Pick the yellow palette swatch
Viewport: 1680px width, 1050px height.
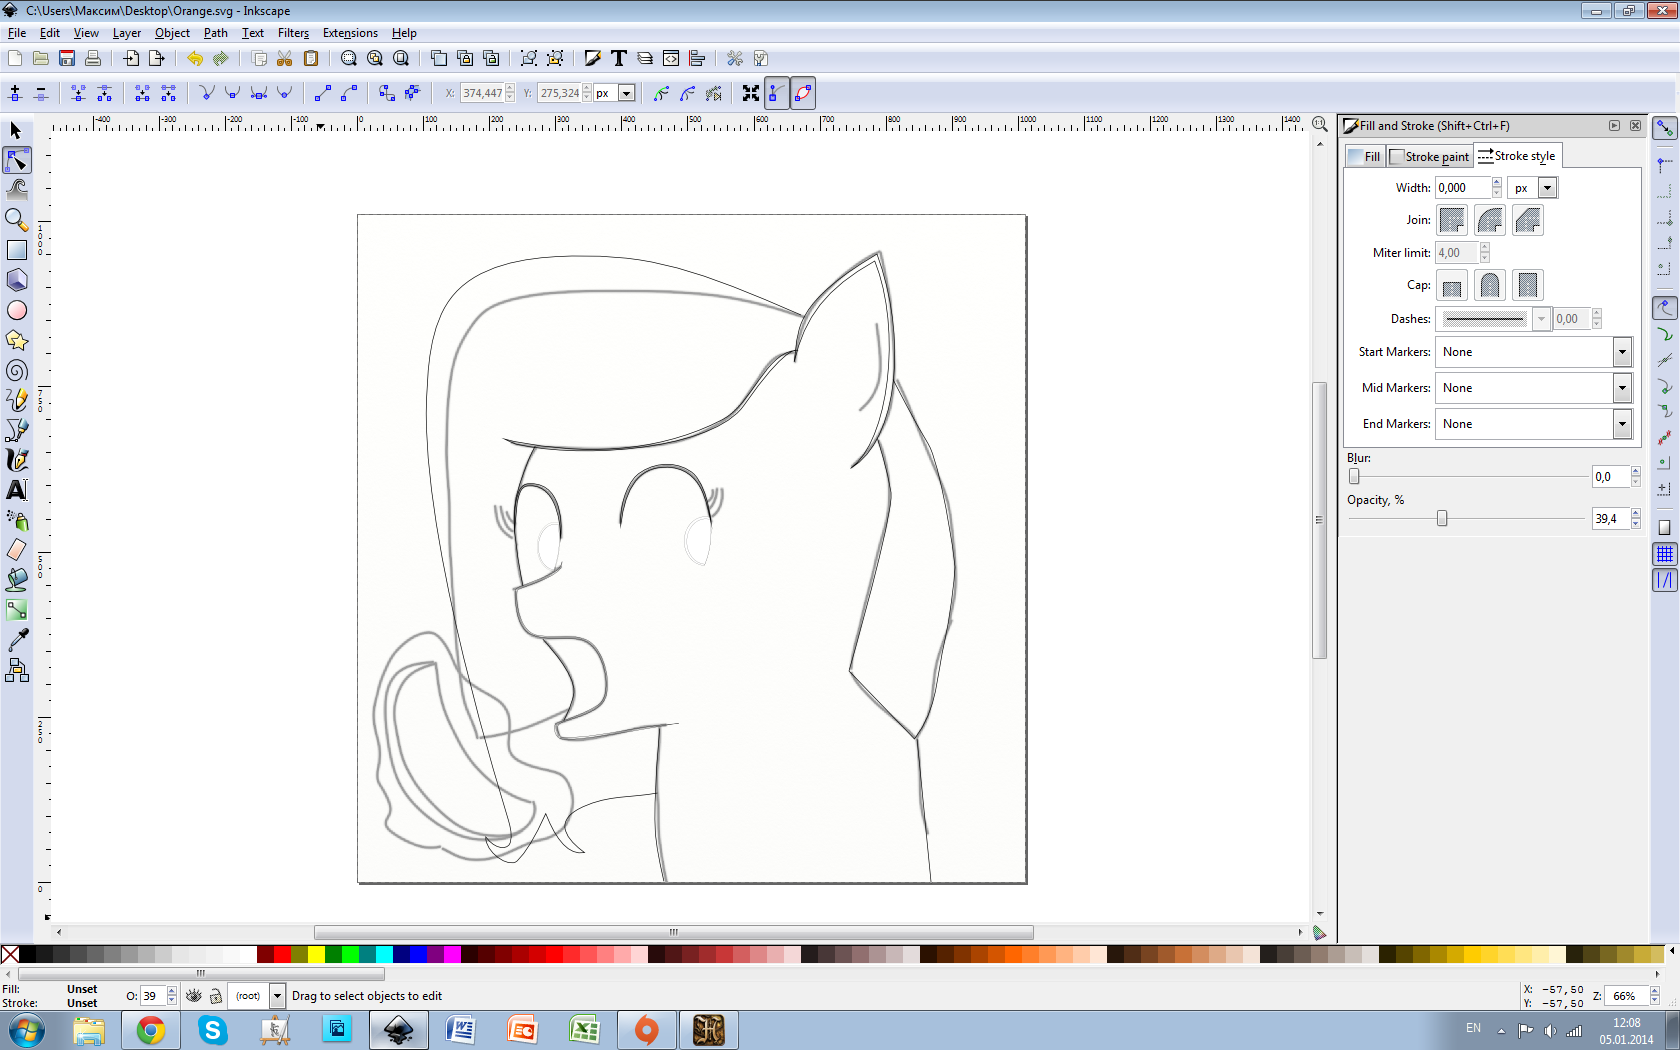(316, 954)
